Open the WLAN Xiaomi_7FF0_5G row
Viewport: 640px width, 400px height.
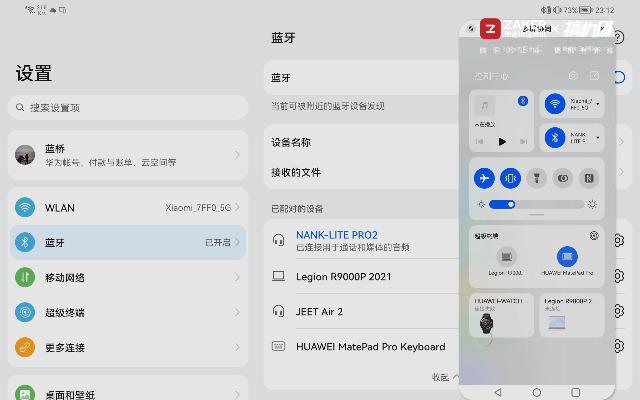coord(128,207)
